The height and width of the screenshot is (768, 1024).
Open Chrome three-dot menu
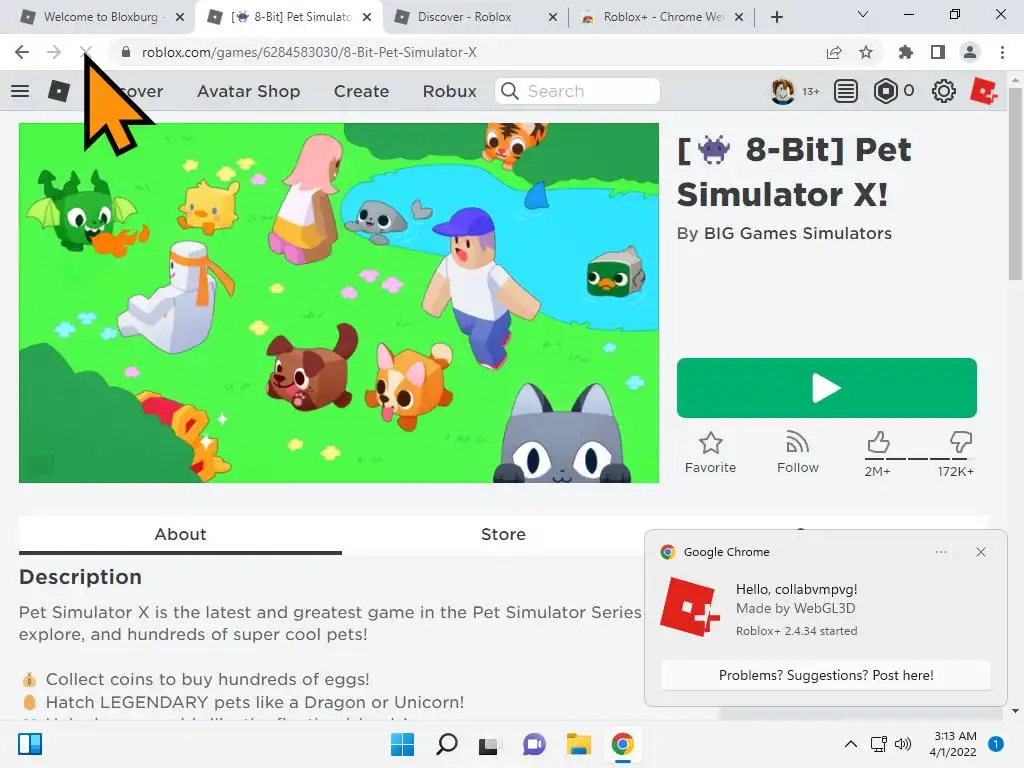click(x=1002, y=52)
